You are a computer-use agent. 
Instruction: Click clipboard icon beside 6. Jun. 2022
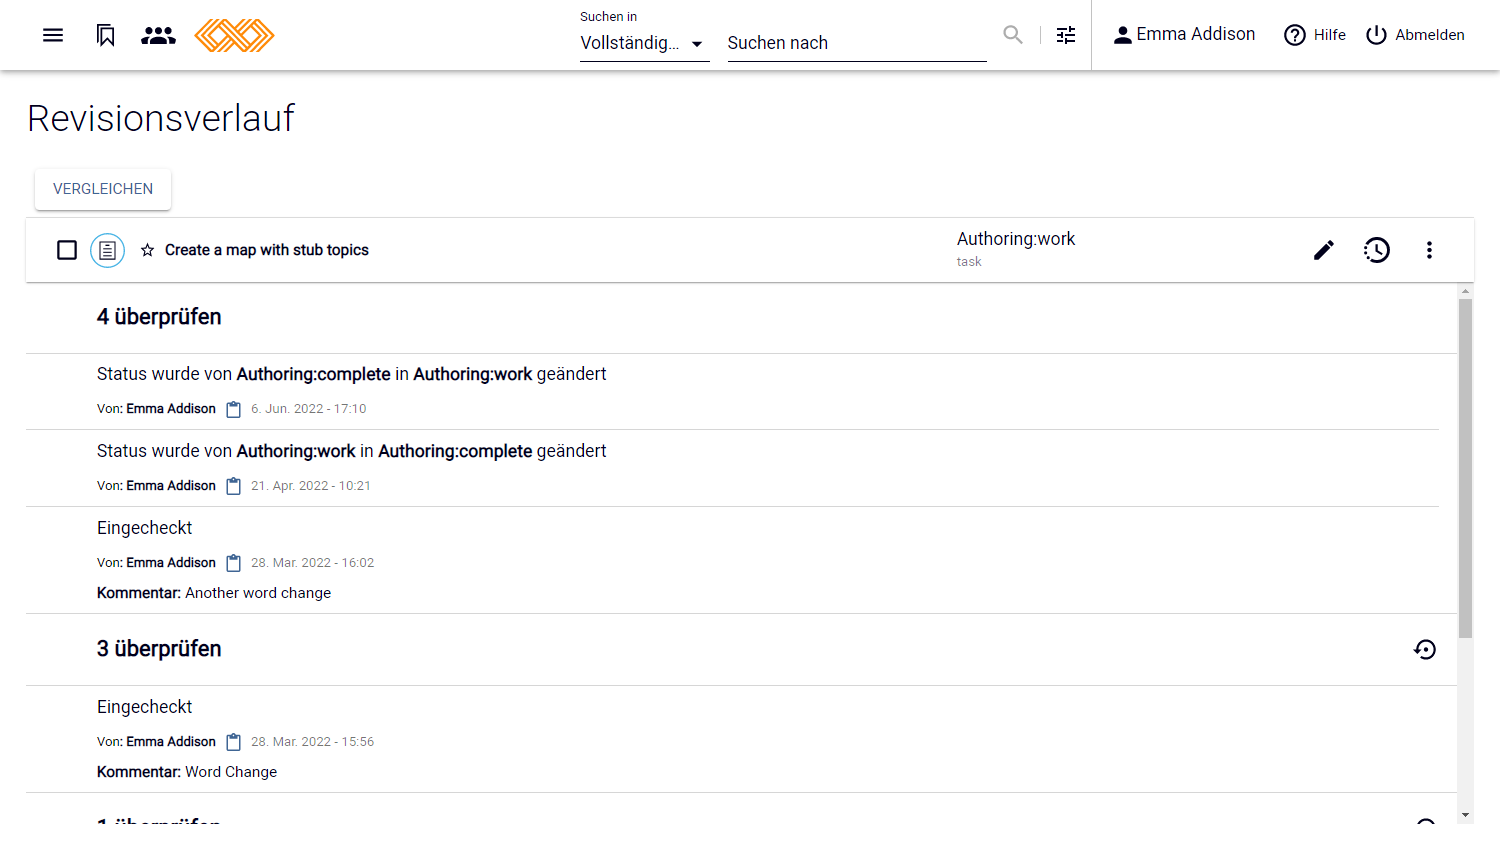[234, 409]
